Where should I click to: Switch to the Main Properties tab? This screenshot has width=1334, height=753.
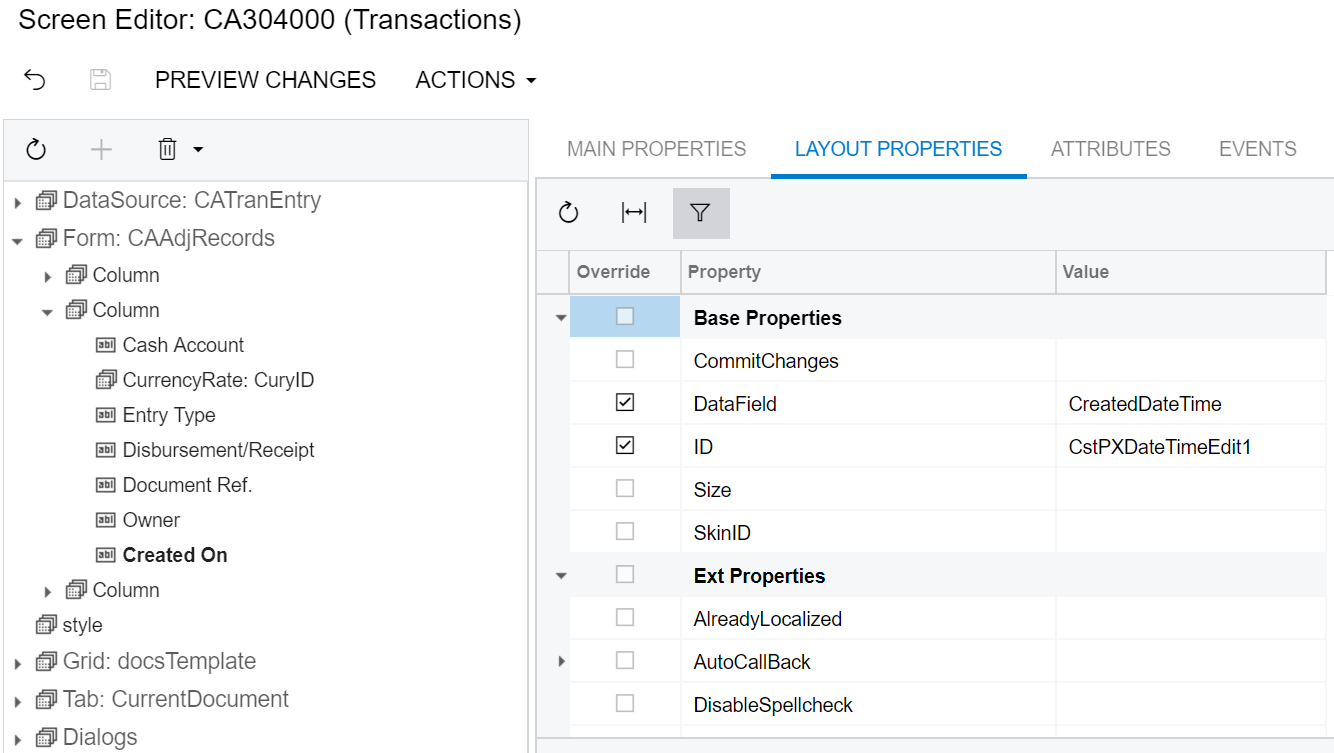click(x=656, y=149)
